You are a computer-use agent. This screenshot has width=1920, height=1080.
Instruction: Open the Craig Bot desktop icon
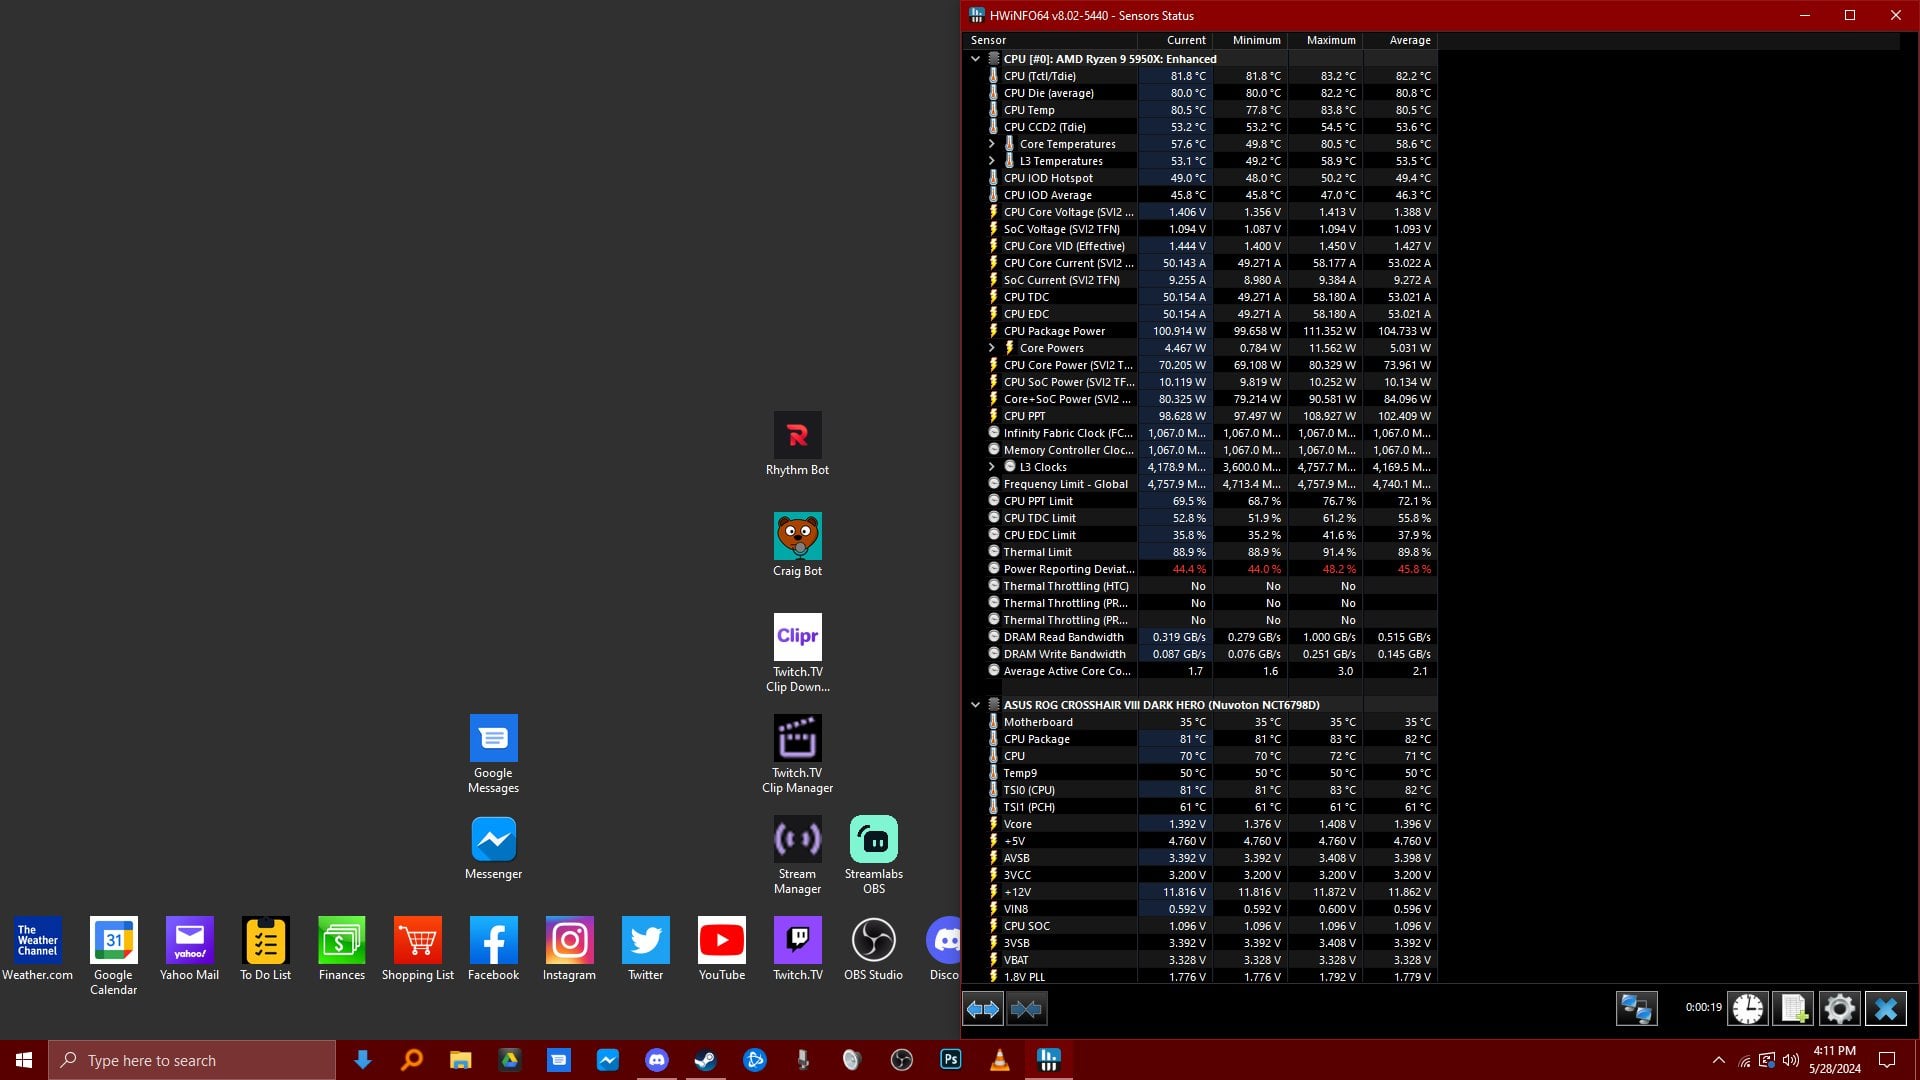[x=797, y=545]
